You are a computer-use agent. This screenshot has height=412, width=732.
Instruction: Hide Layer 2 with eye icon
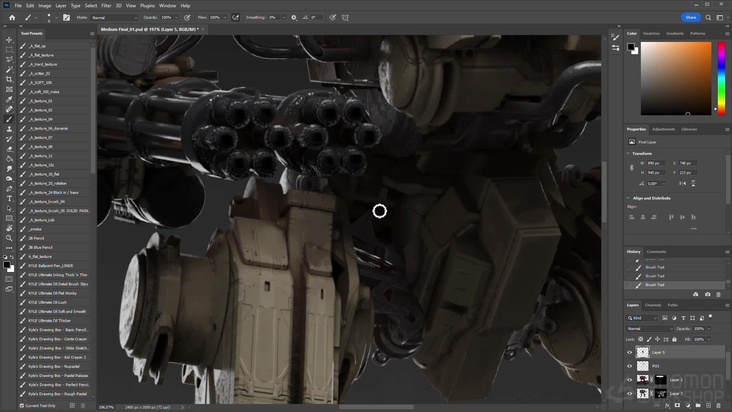click(629, 380)
